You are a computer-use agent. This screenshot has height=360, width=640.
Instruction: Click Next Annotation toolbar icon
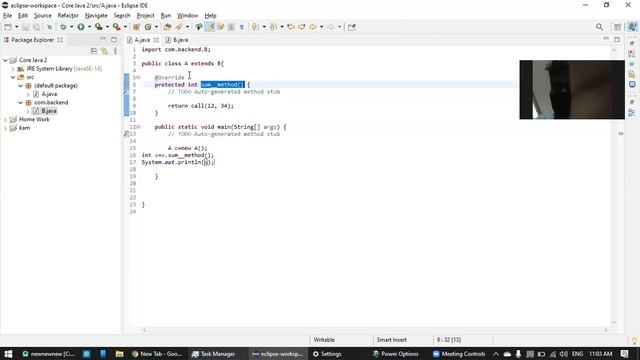[x=255, y=27]
